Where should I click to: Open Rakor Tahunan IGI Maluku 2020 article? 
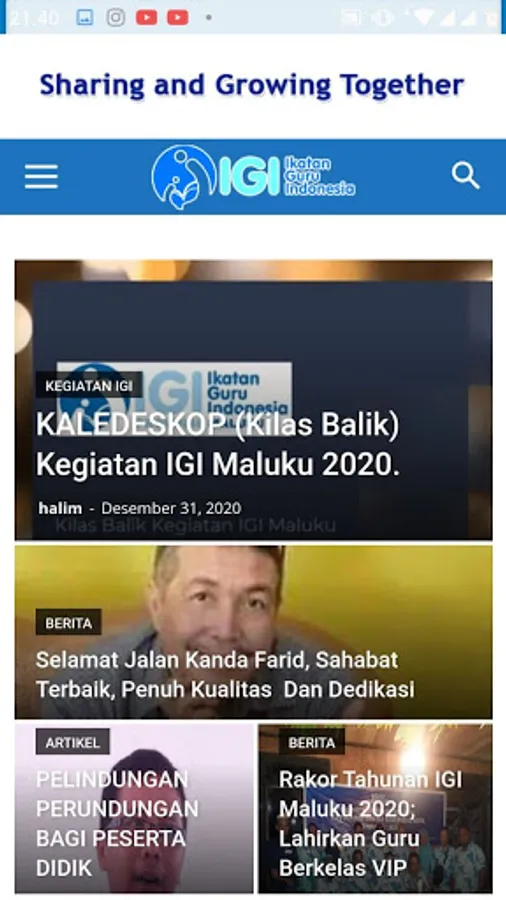pos(370,823)
